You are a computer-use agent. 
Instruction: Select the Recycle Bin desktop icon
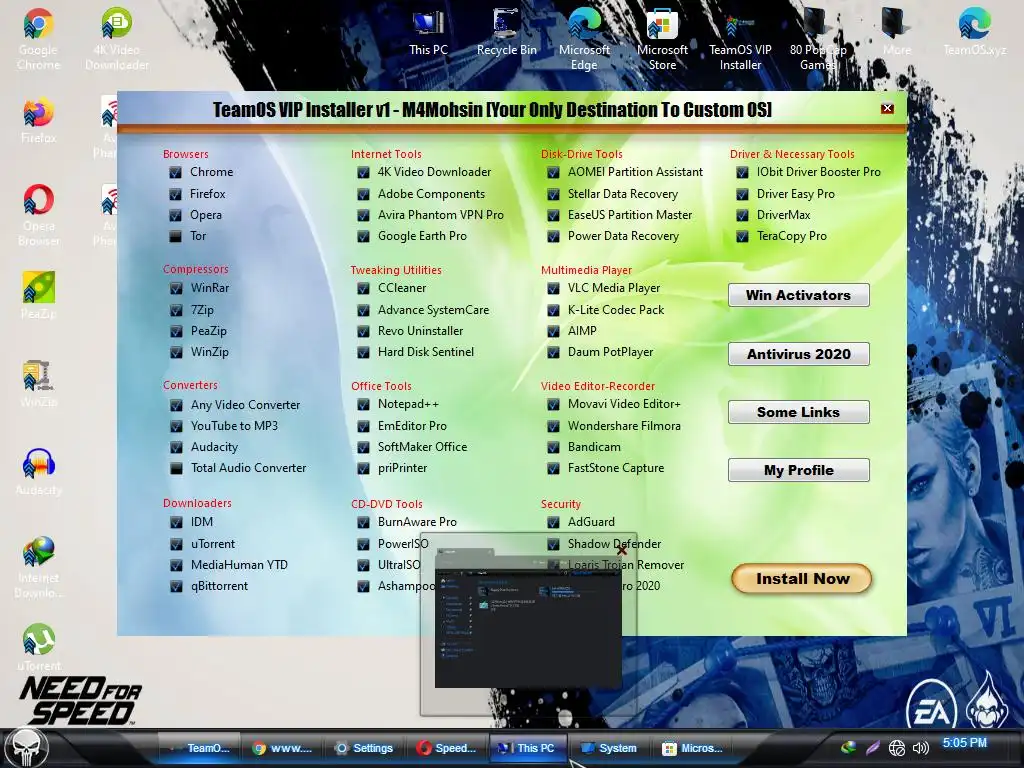(x=506, y=33)
